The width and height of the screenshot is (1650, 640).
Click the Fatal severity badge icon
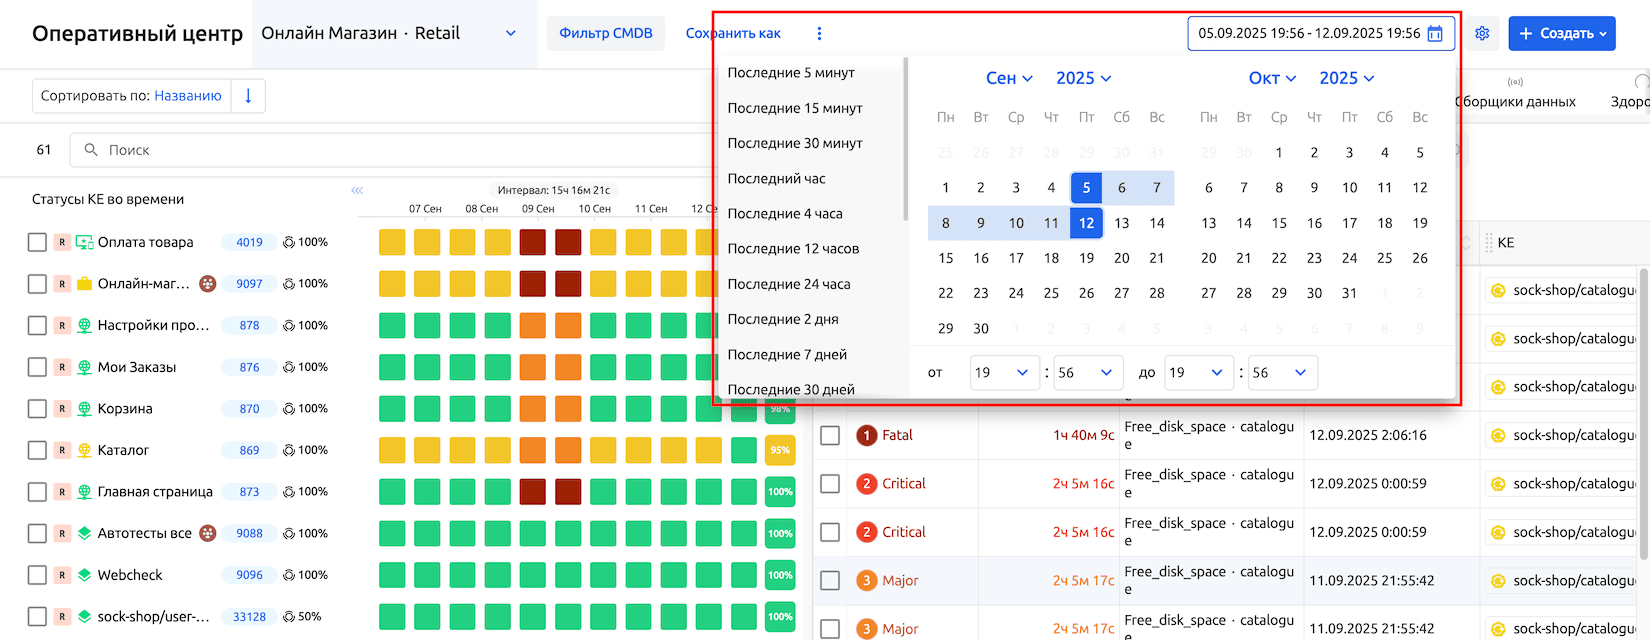(x=866, y=435)
